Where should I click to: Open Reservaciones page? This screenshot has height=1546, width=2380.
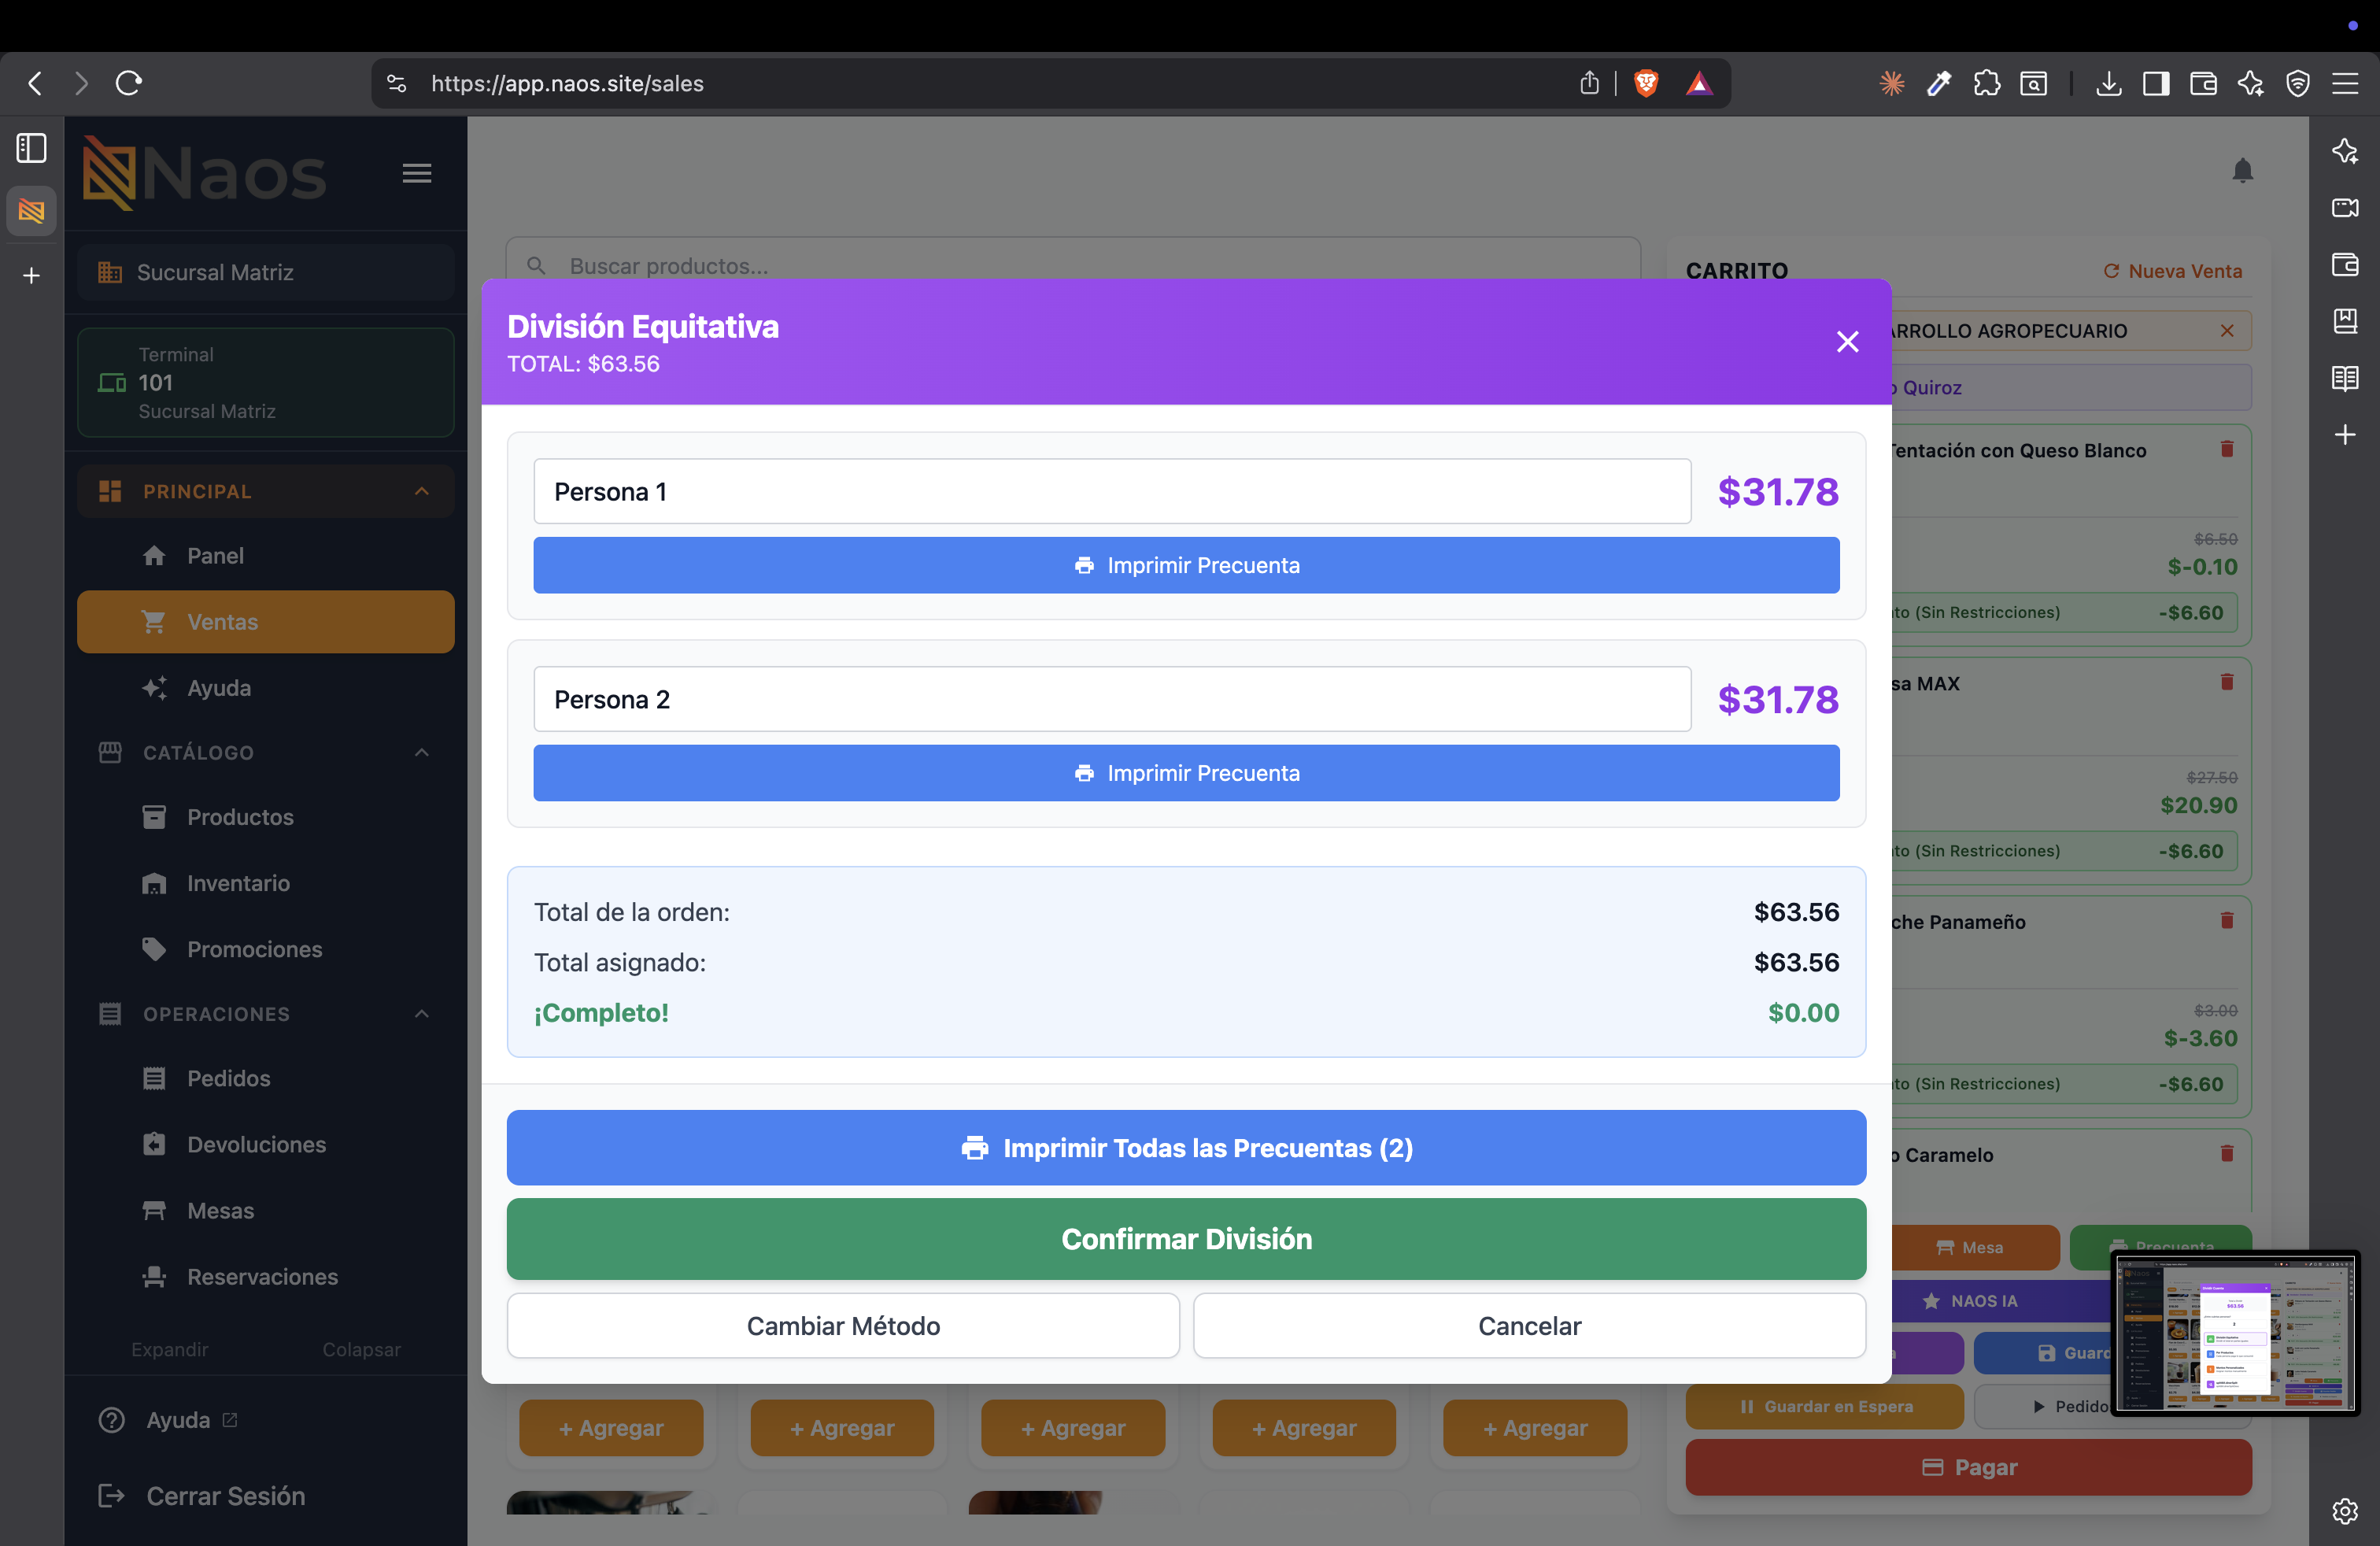click(265, 1277)
